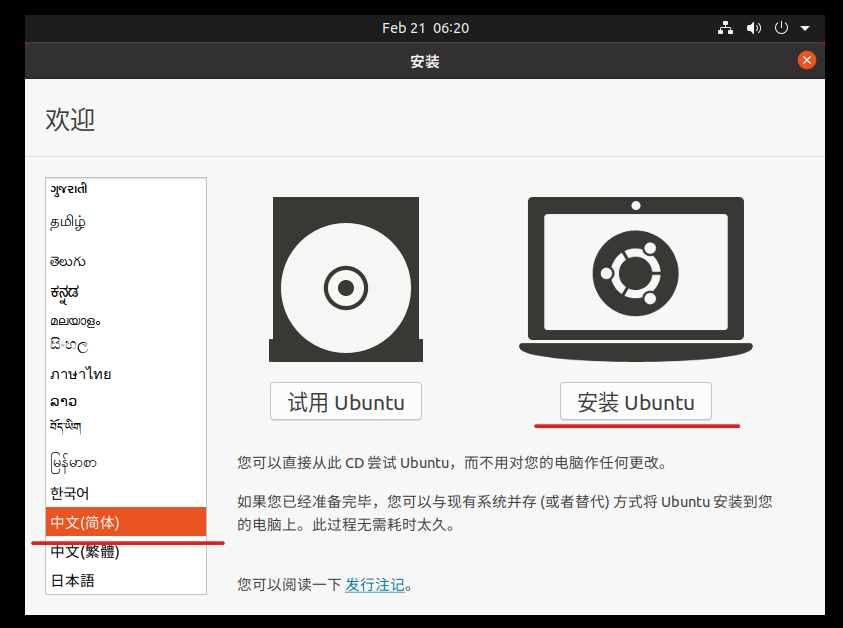Select తెలుగు in language list
This screenshot has width=843, height=628.
[x=126, y=261]
